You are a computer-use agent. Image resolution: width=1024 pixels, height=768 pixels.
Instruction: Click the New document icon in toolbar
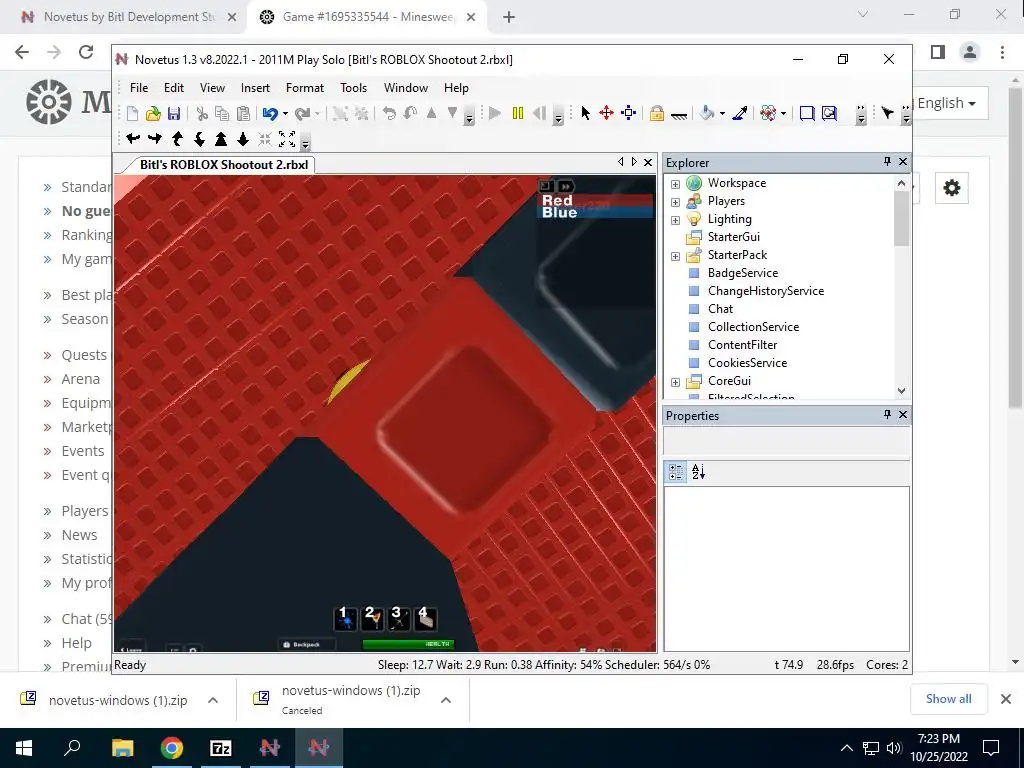tap(133, 114)
